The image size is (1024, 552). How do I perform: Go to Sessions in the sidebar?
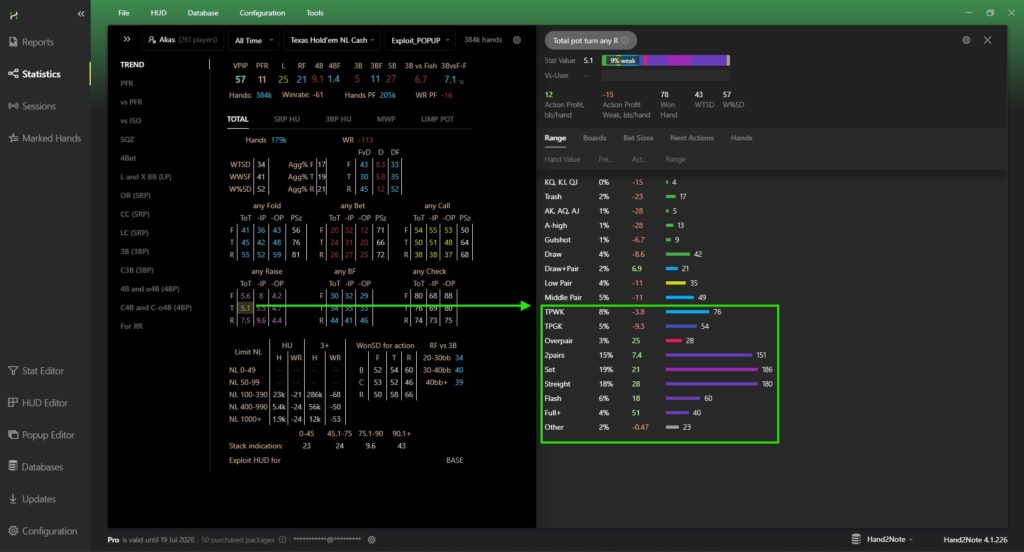point(38,106)
